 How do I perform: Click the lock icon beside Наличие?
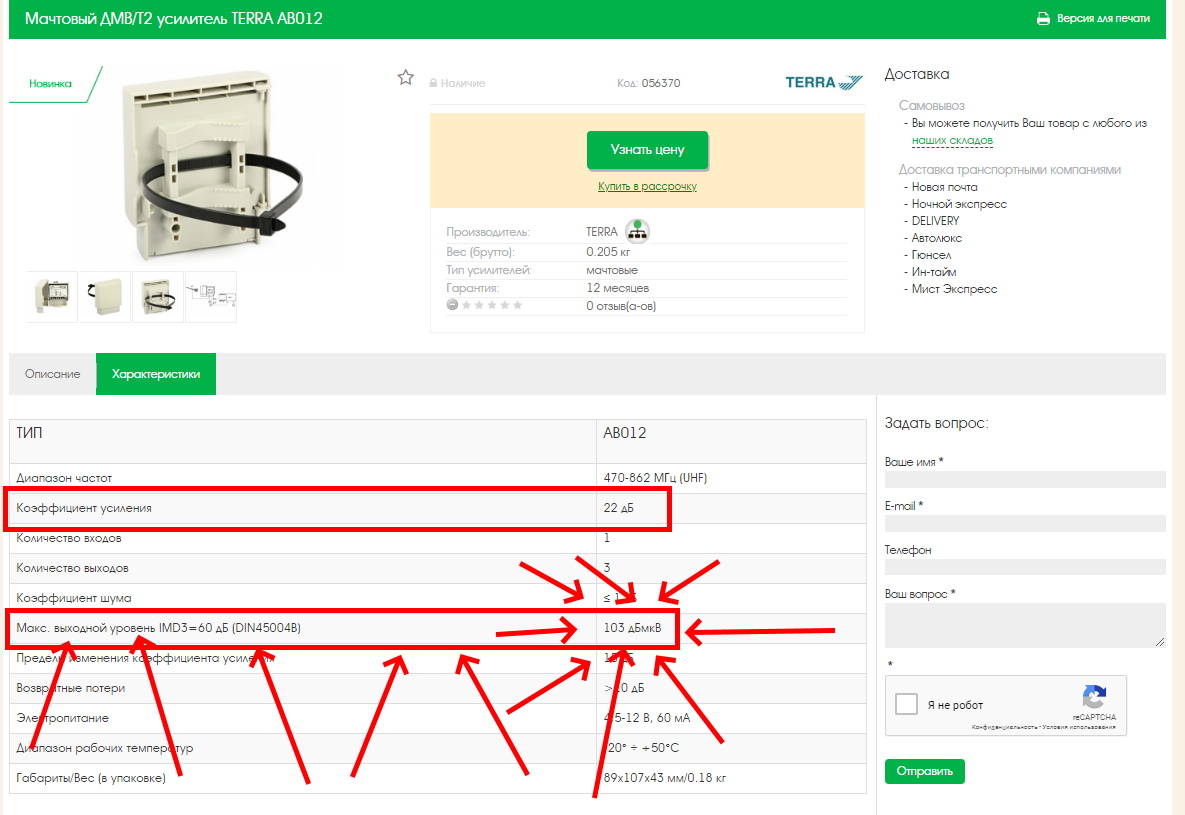tap(434, 82)
